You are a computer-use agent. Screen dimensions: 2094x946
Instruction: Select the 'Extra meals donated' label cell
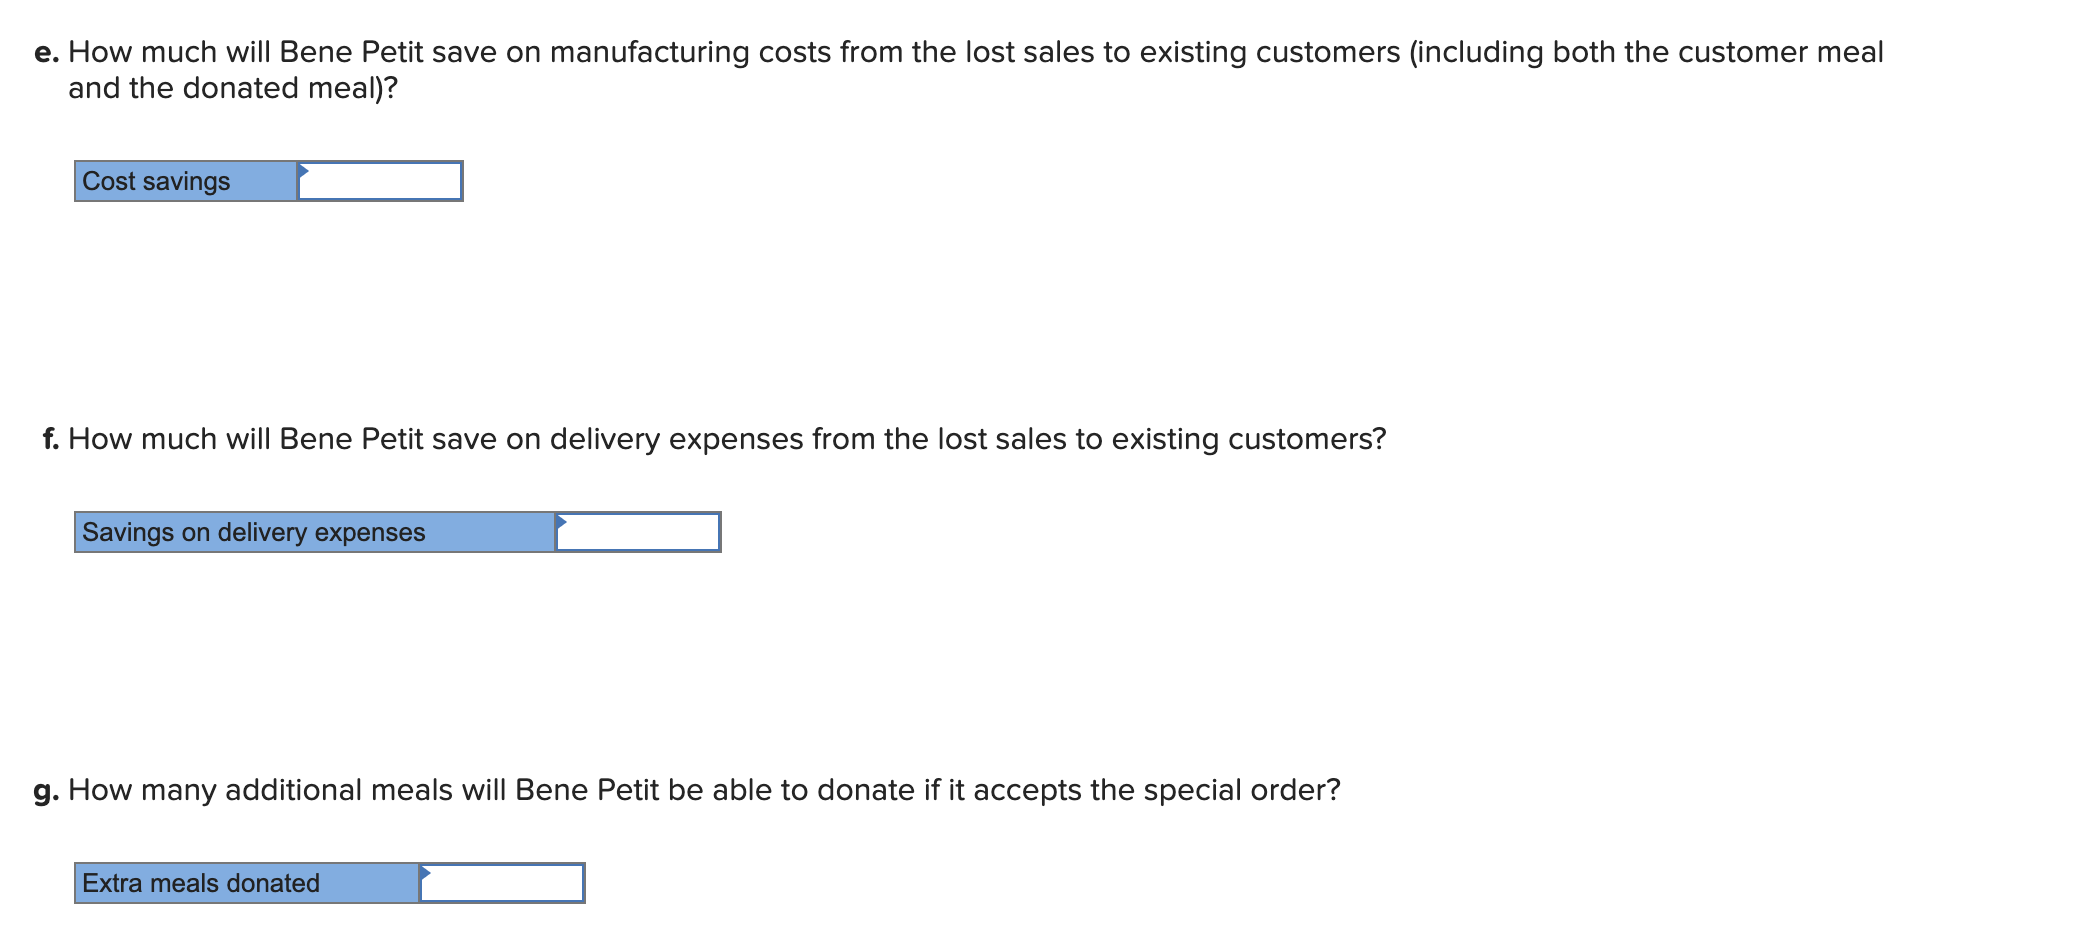click(247, 883)
